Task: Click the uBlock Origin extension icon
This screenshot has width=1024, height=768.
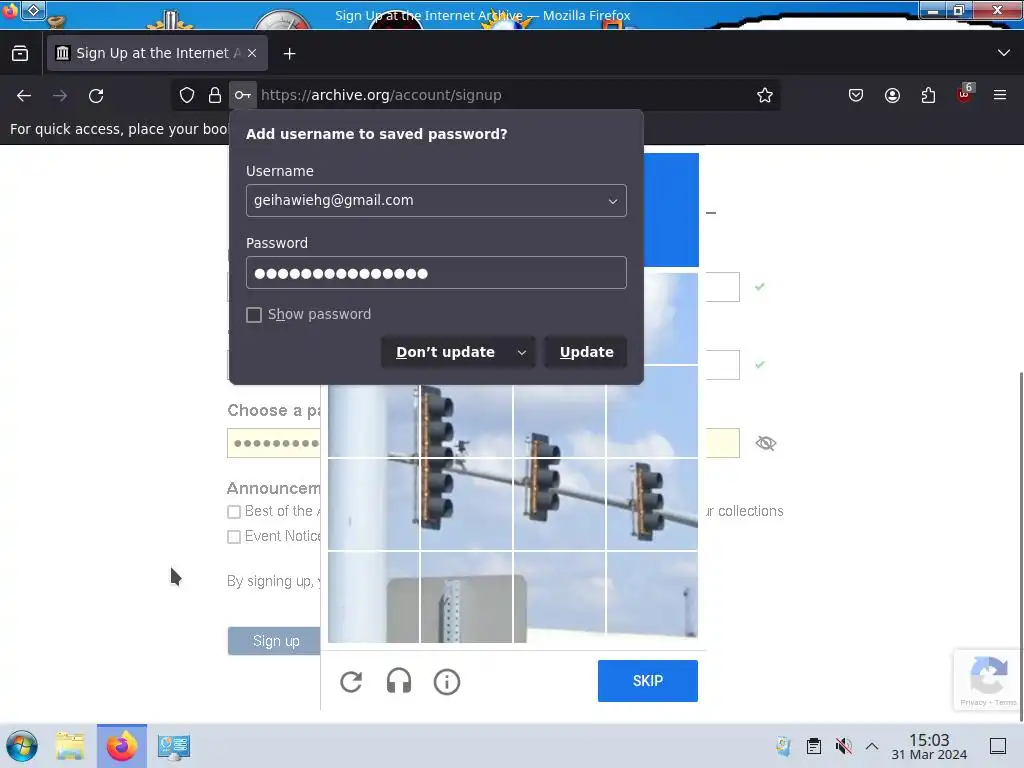Action: click(x=965, y=94)
